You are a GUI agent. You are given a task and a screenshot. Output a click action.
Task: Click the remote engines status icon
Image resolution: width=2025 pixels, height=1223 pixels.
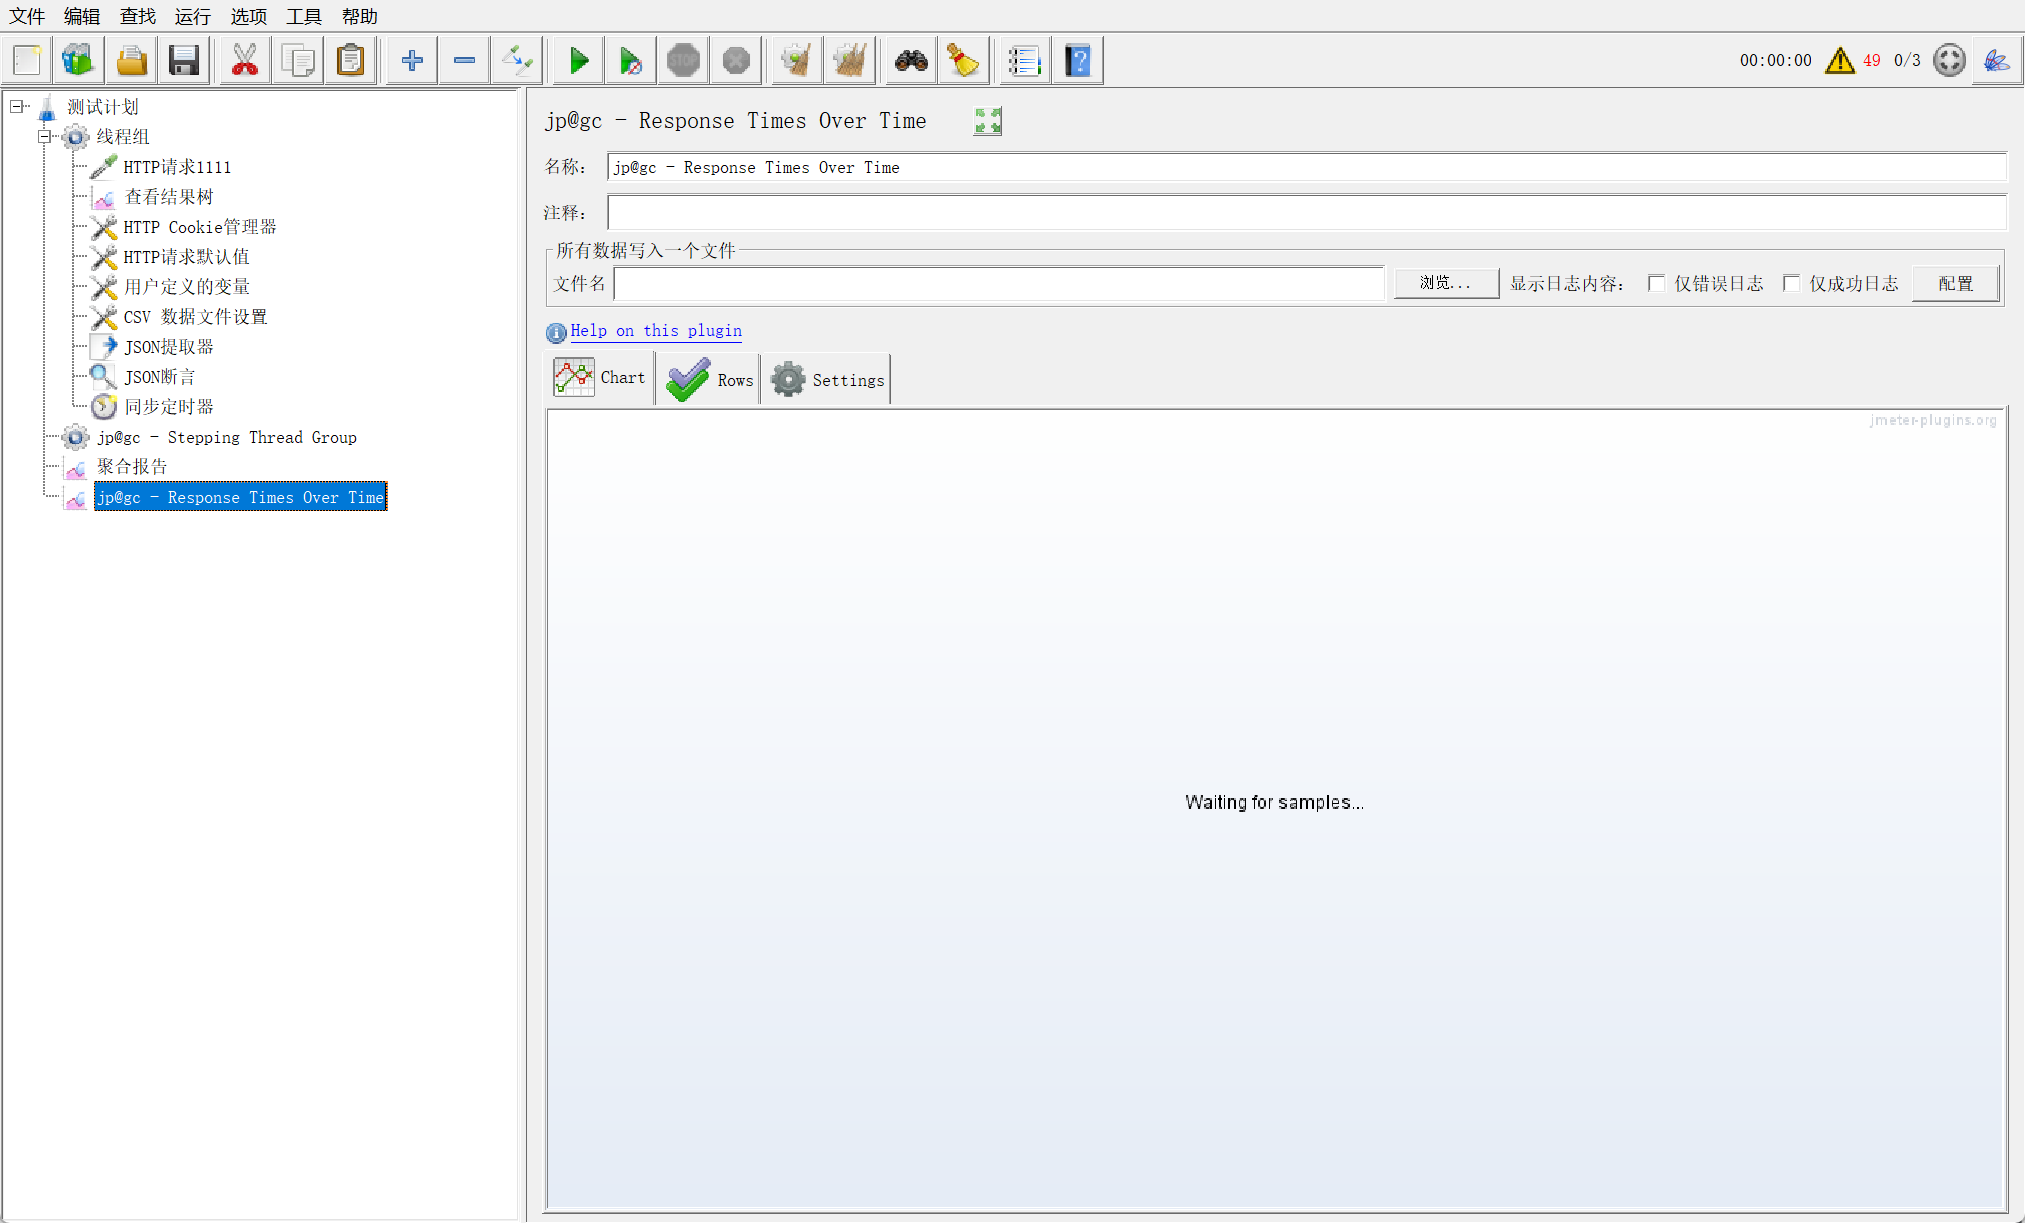click(1949, 60)
